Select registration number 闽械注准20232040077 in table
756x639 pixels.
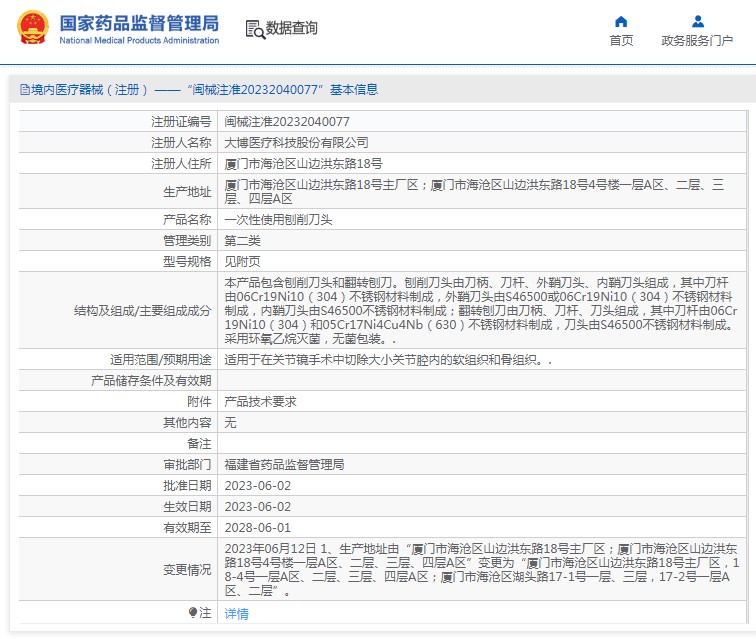click(287, 122)
